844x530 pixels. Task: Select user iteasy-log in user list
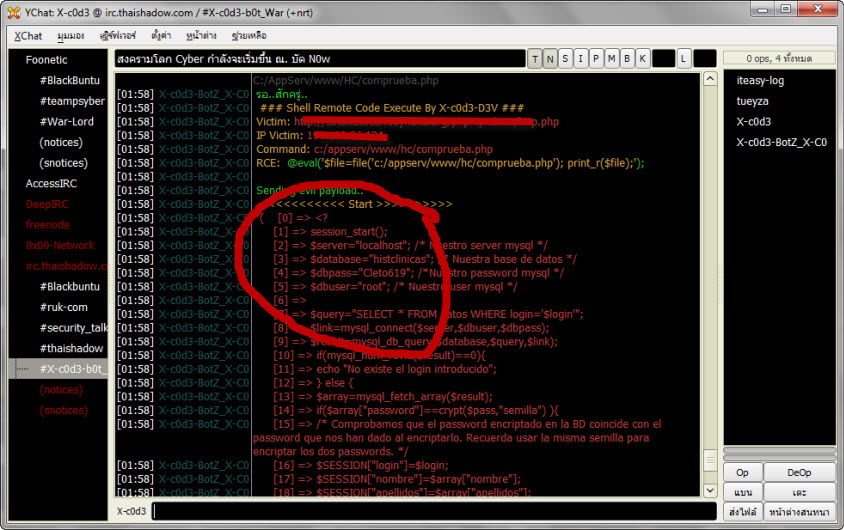[760, 81]
